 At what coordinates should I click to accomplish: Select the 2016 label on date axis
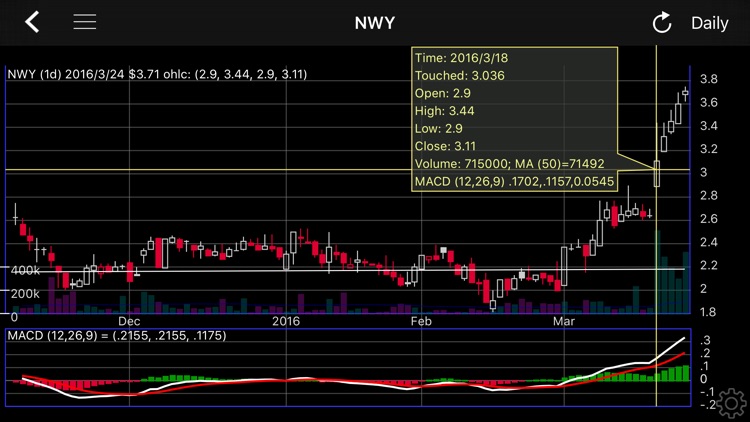pos(286,321)
